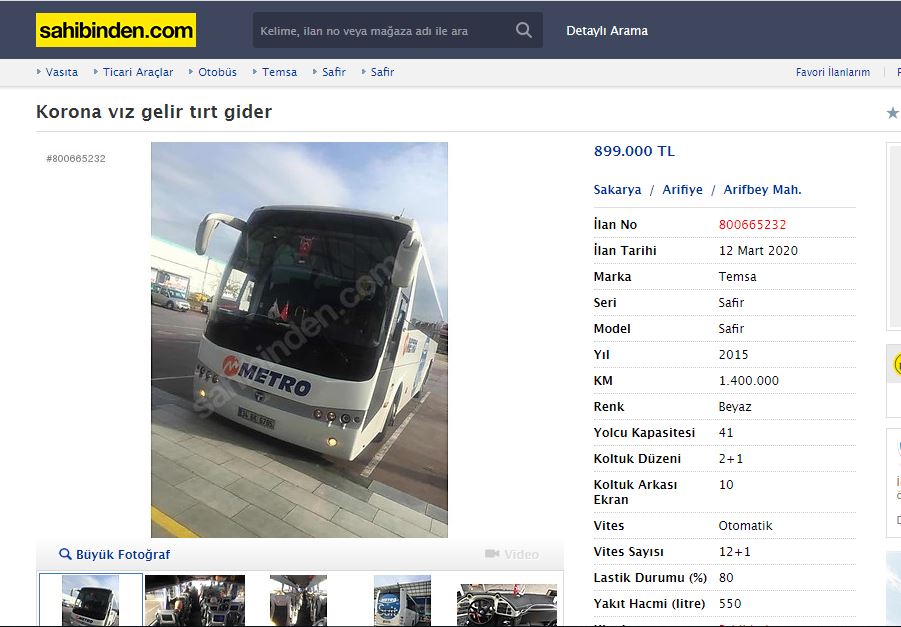Screen dimensions: 901x627
Task: Click Sakarya location link
Action: (x=617, y=190)
